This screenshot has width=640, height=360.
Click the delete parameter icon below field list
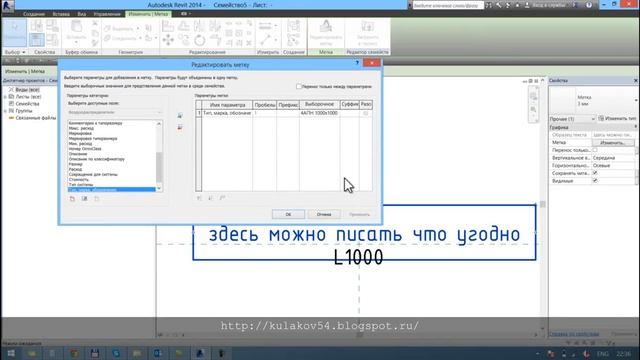(97, 199)
